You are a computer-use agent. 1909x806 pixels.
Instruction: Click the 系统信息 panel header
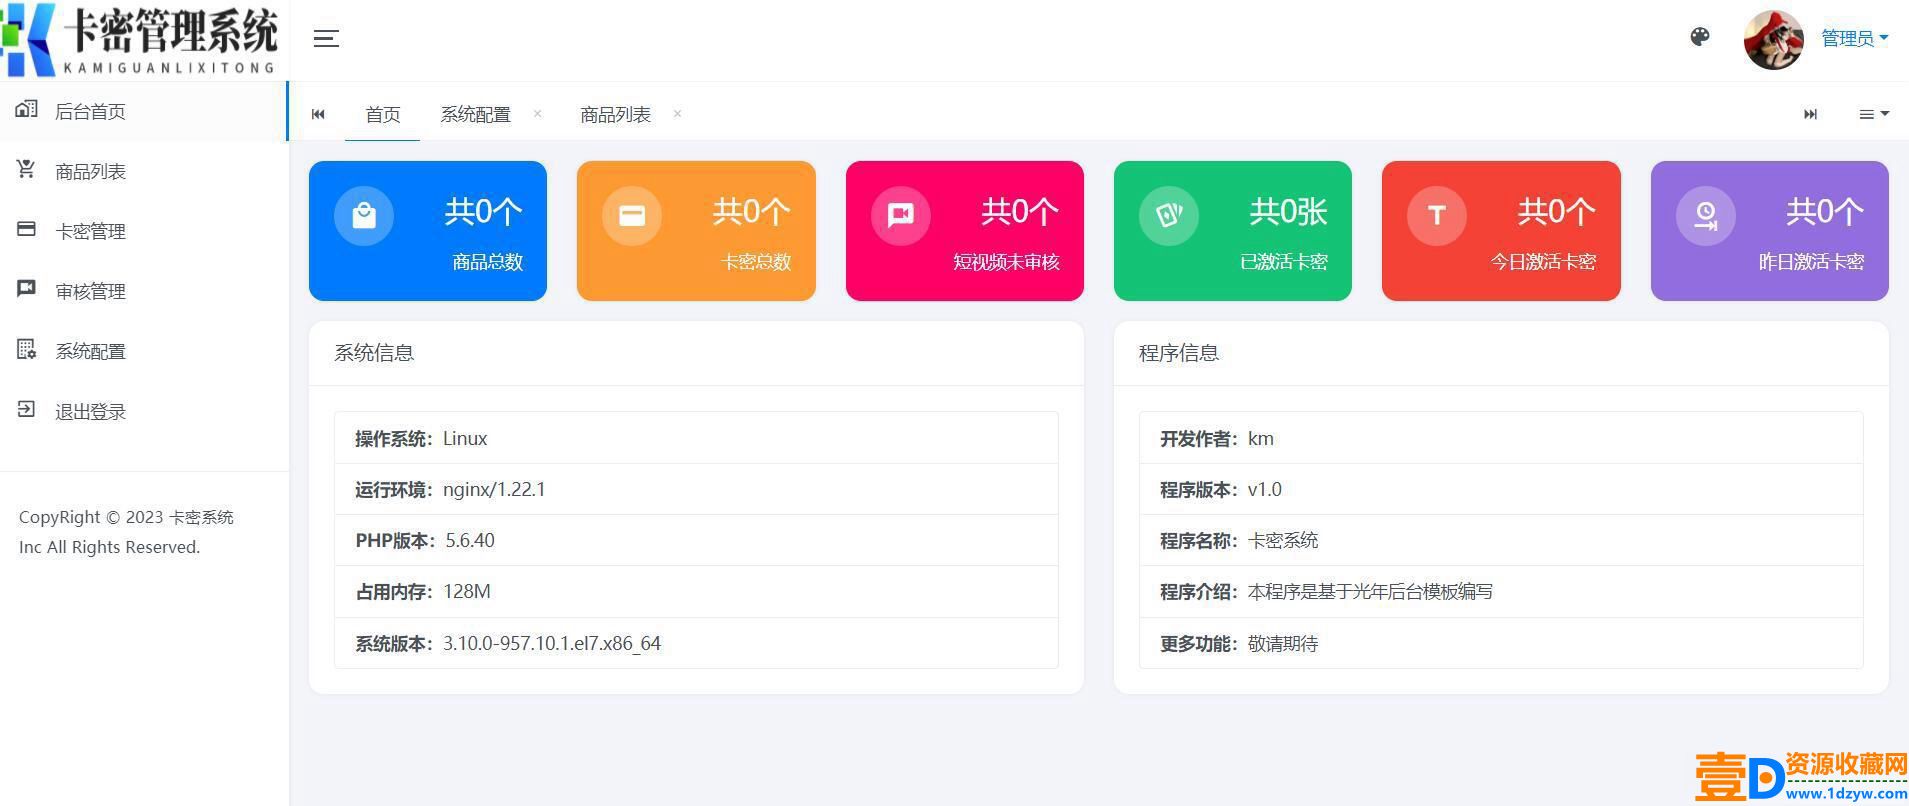(x=696, y=353)
